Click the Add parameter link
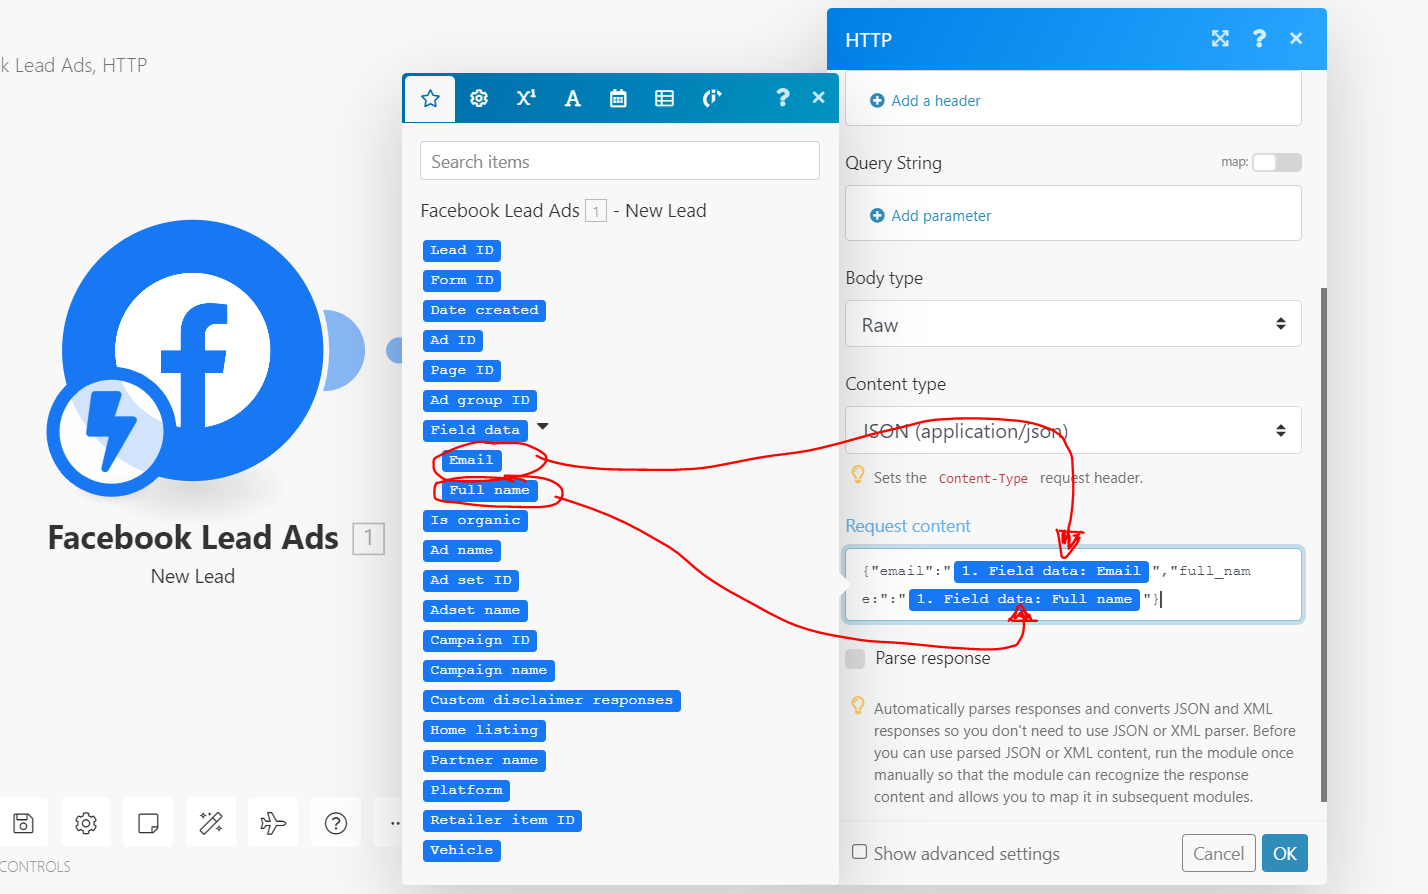The image size is (1428, 894). (x=941, y=216)
